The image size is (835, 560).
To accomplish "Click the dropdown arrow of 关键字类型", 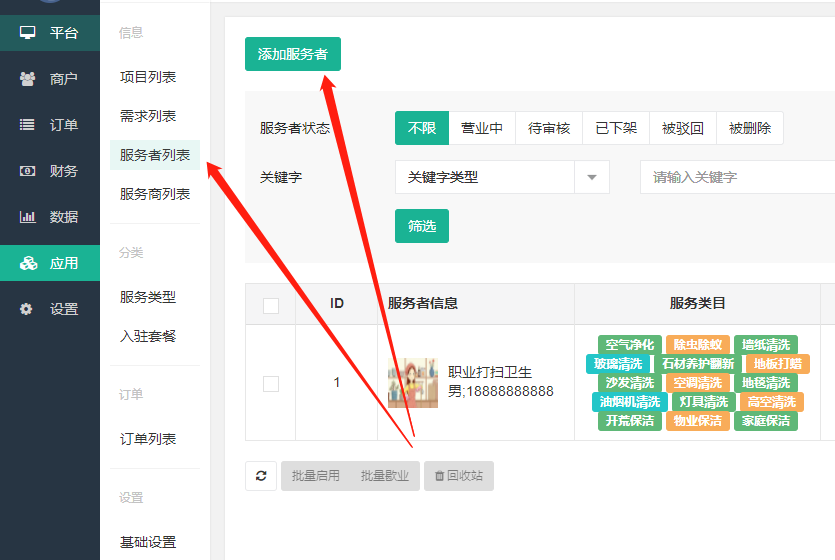I will pos(592,177).
